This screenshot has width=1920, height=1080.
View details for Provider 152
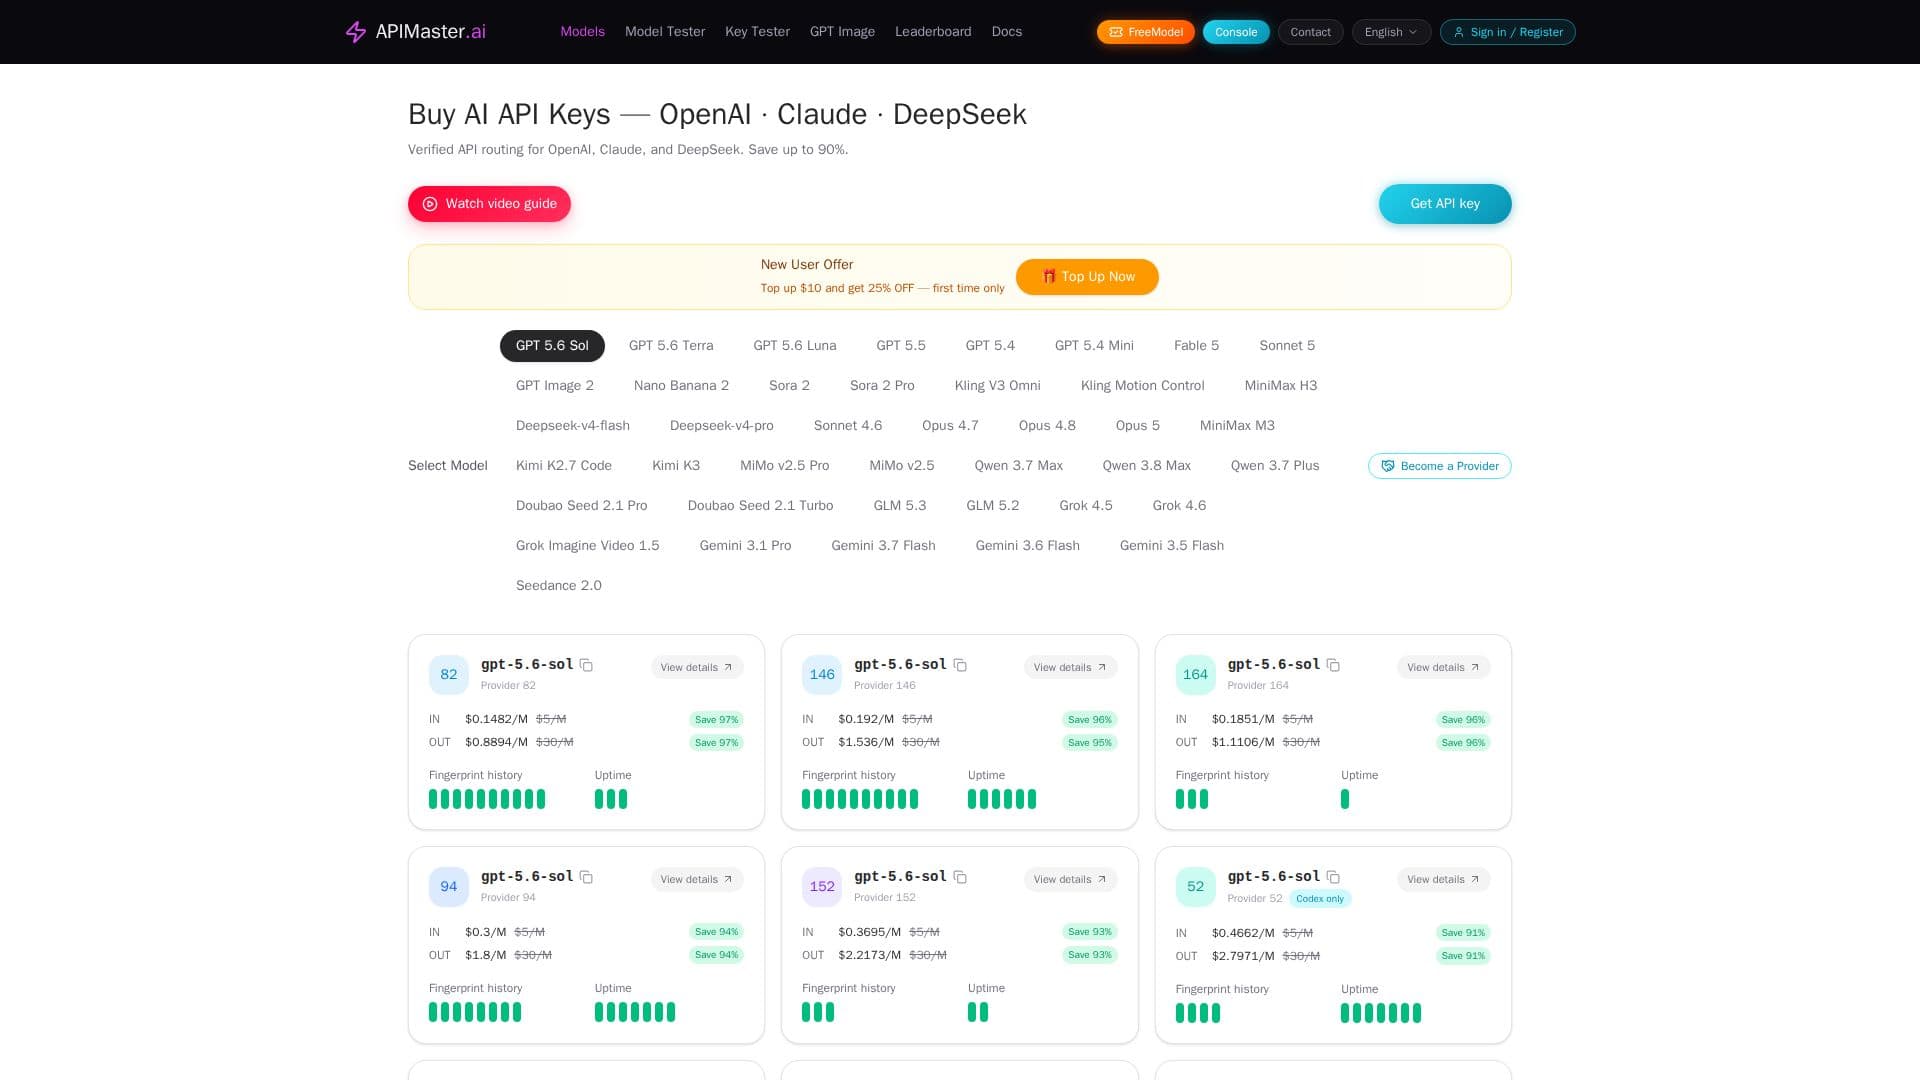(1071, 879)
